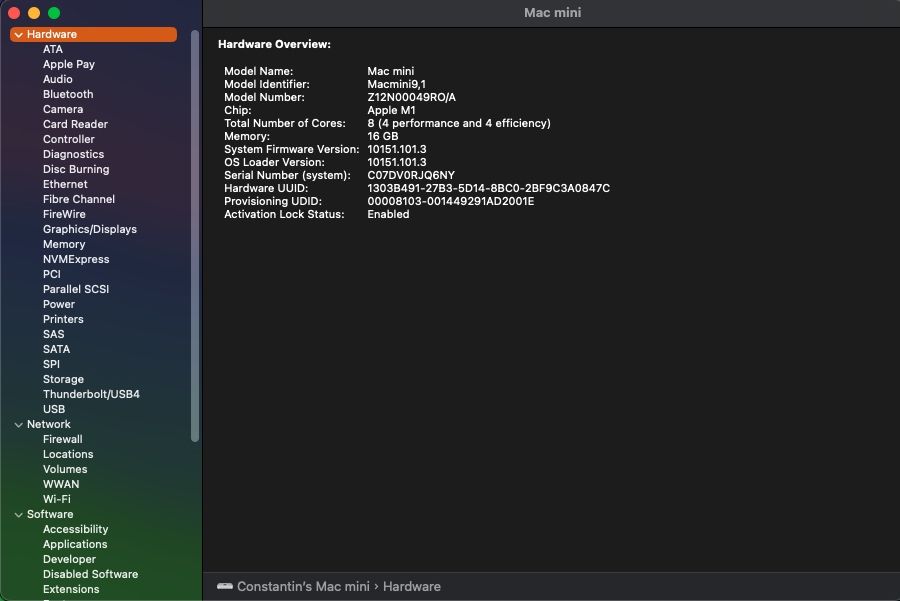Click the Provisioning UDID value

451,201
